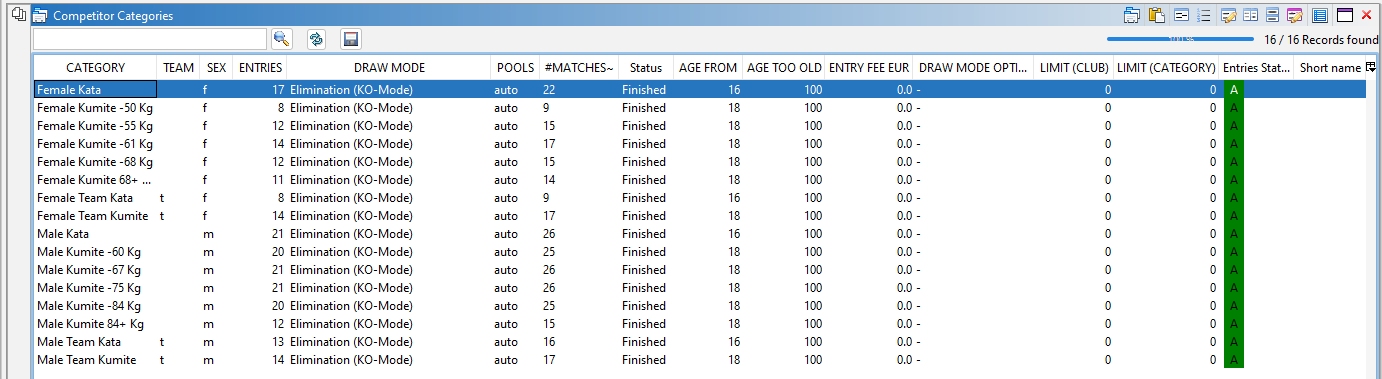Click the numbered list icon

[x=1204, y=15]
